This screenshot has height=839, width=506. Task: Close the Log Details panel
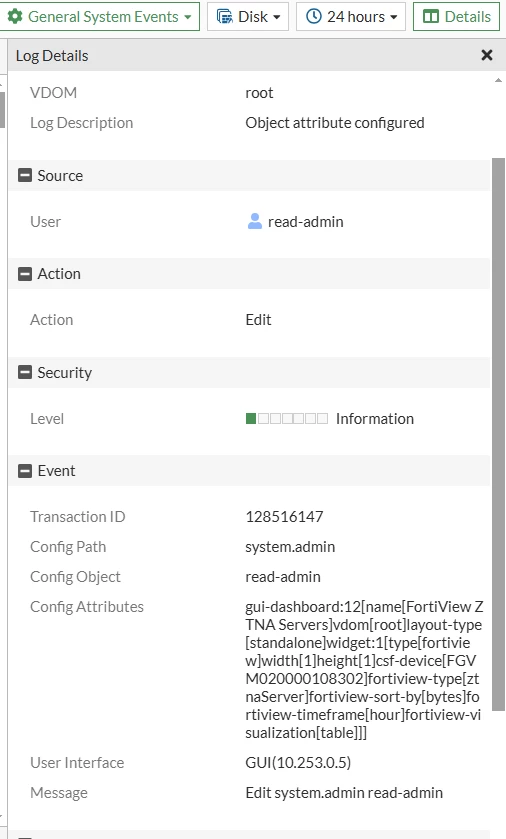click(x=487, y=55)
